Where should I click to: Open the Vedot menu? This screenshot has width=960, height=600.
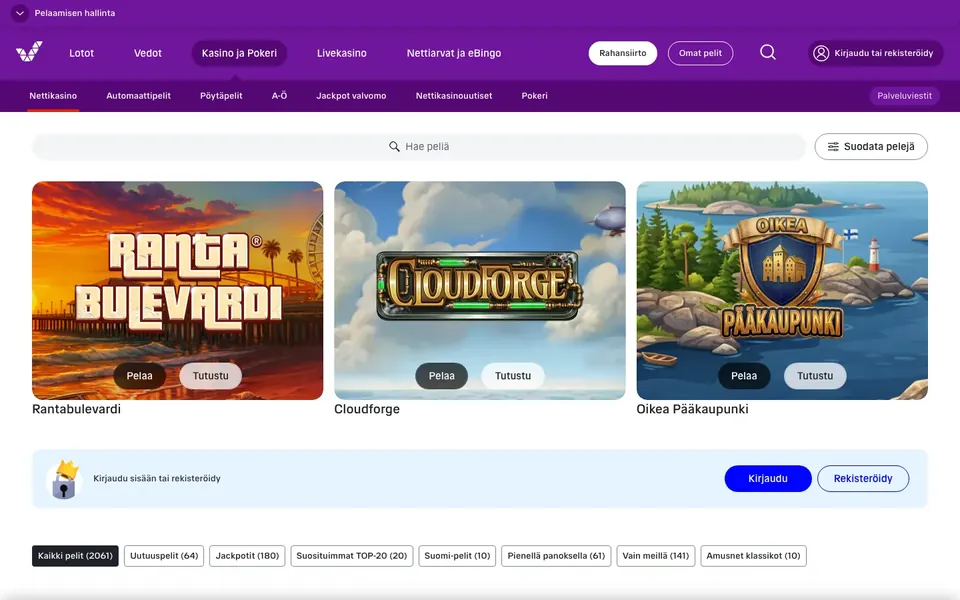click(148, 53)
